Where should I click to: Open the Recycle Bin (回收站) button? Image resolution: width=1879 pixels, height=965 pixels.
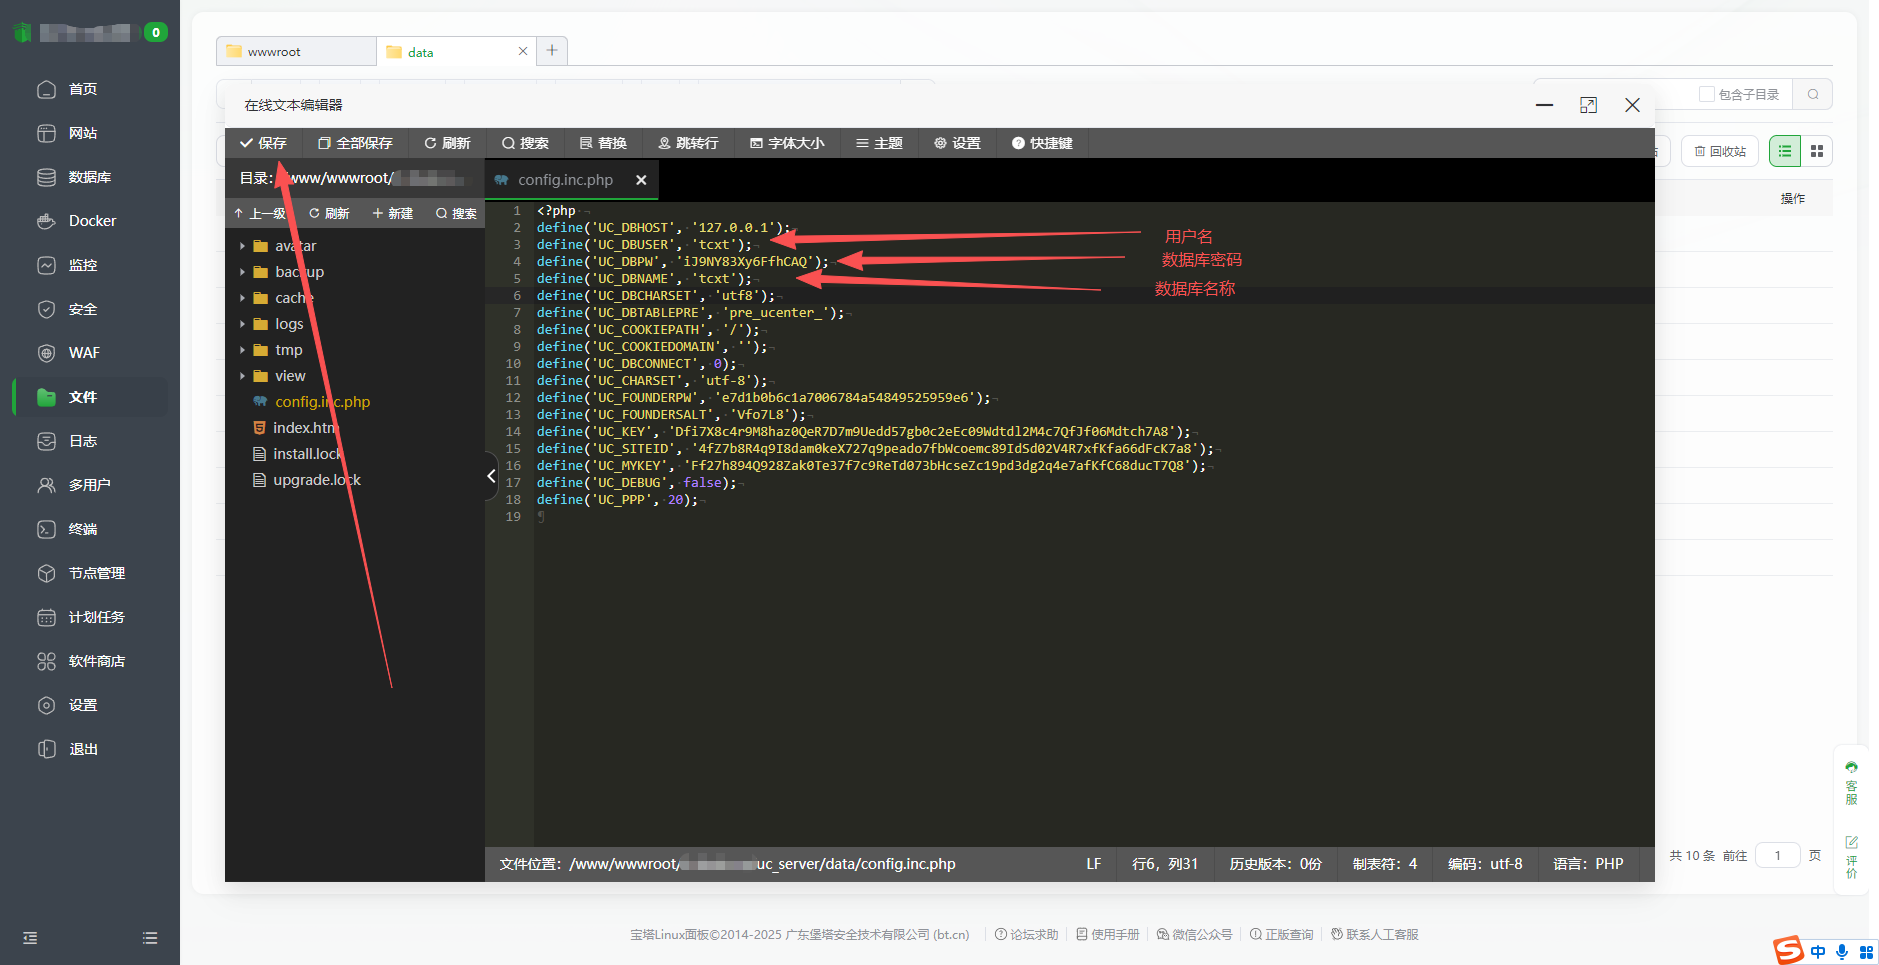point(1720,151)
